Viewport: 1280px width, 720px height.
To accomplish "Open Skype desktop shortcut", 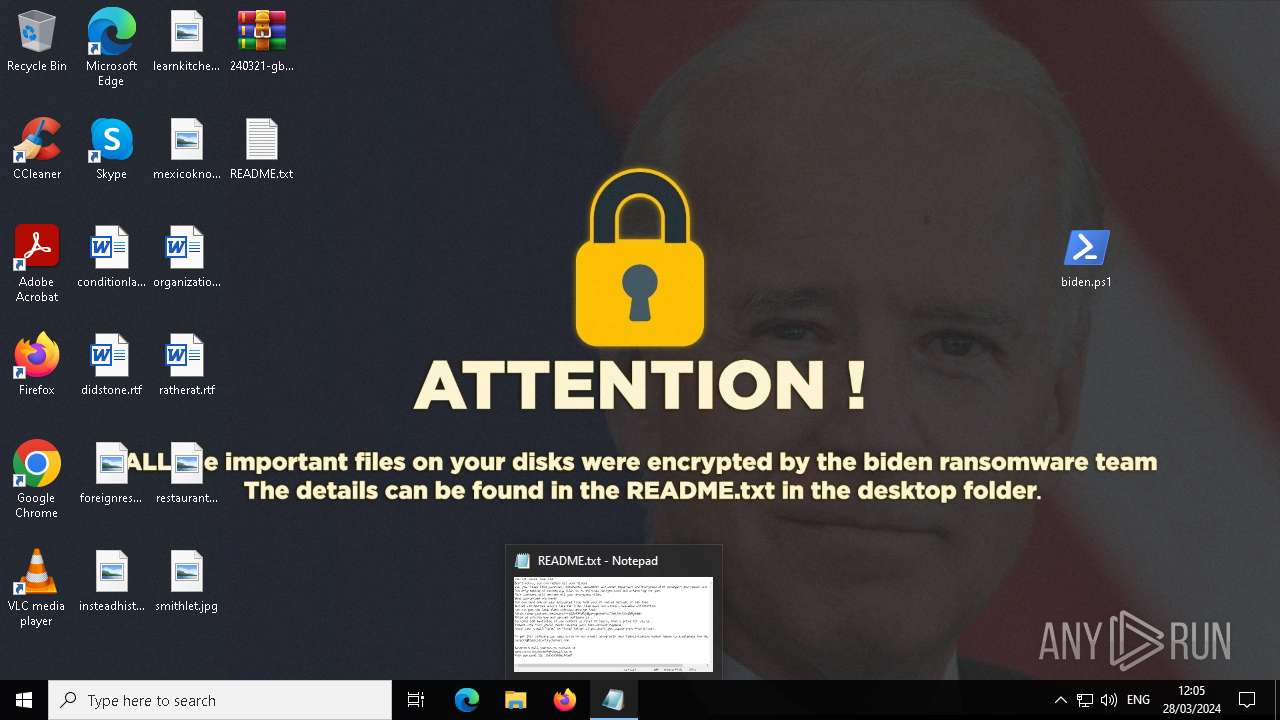I will coord(111,149).
